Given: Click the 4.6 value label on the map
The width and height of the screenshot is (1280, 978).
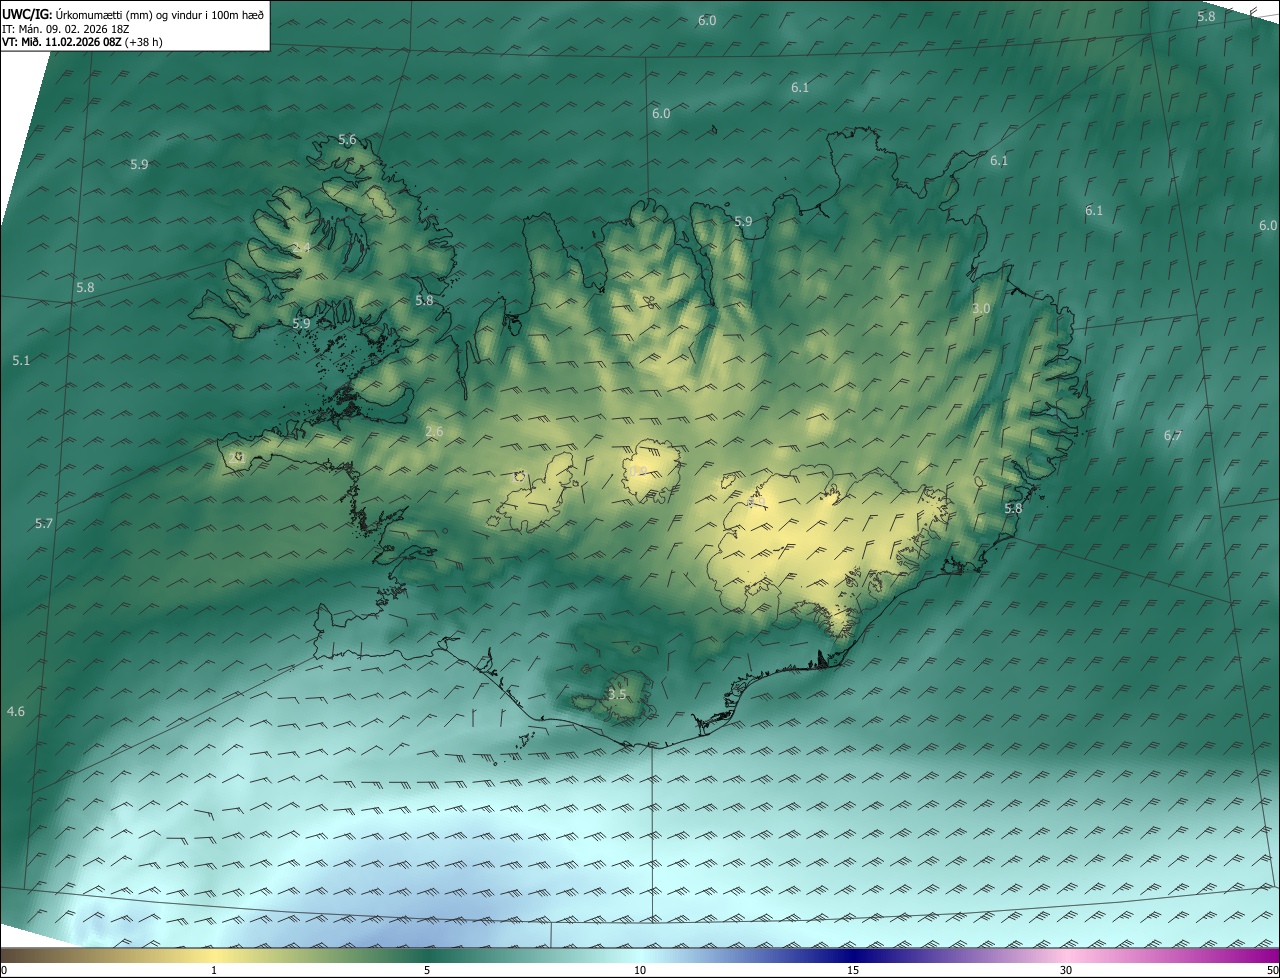Looking at the screenshot, I should coord(16,712).
